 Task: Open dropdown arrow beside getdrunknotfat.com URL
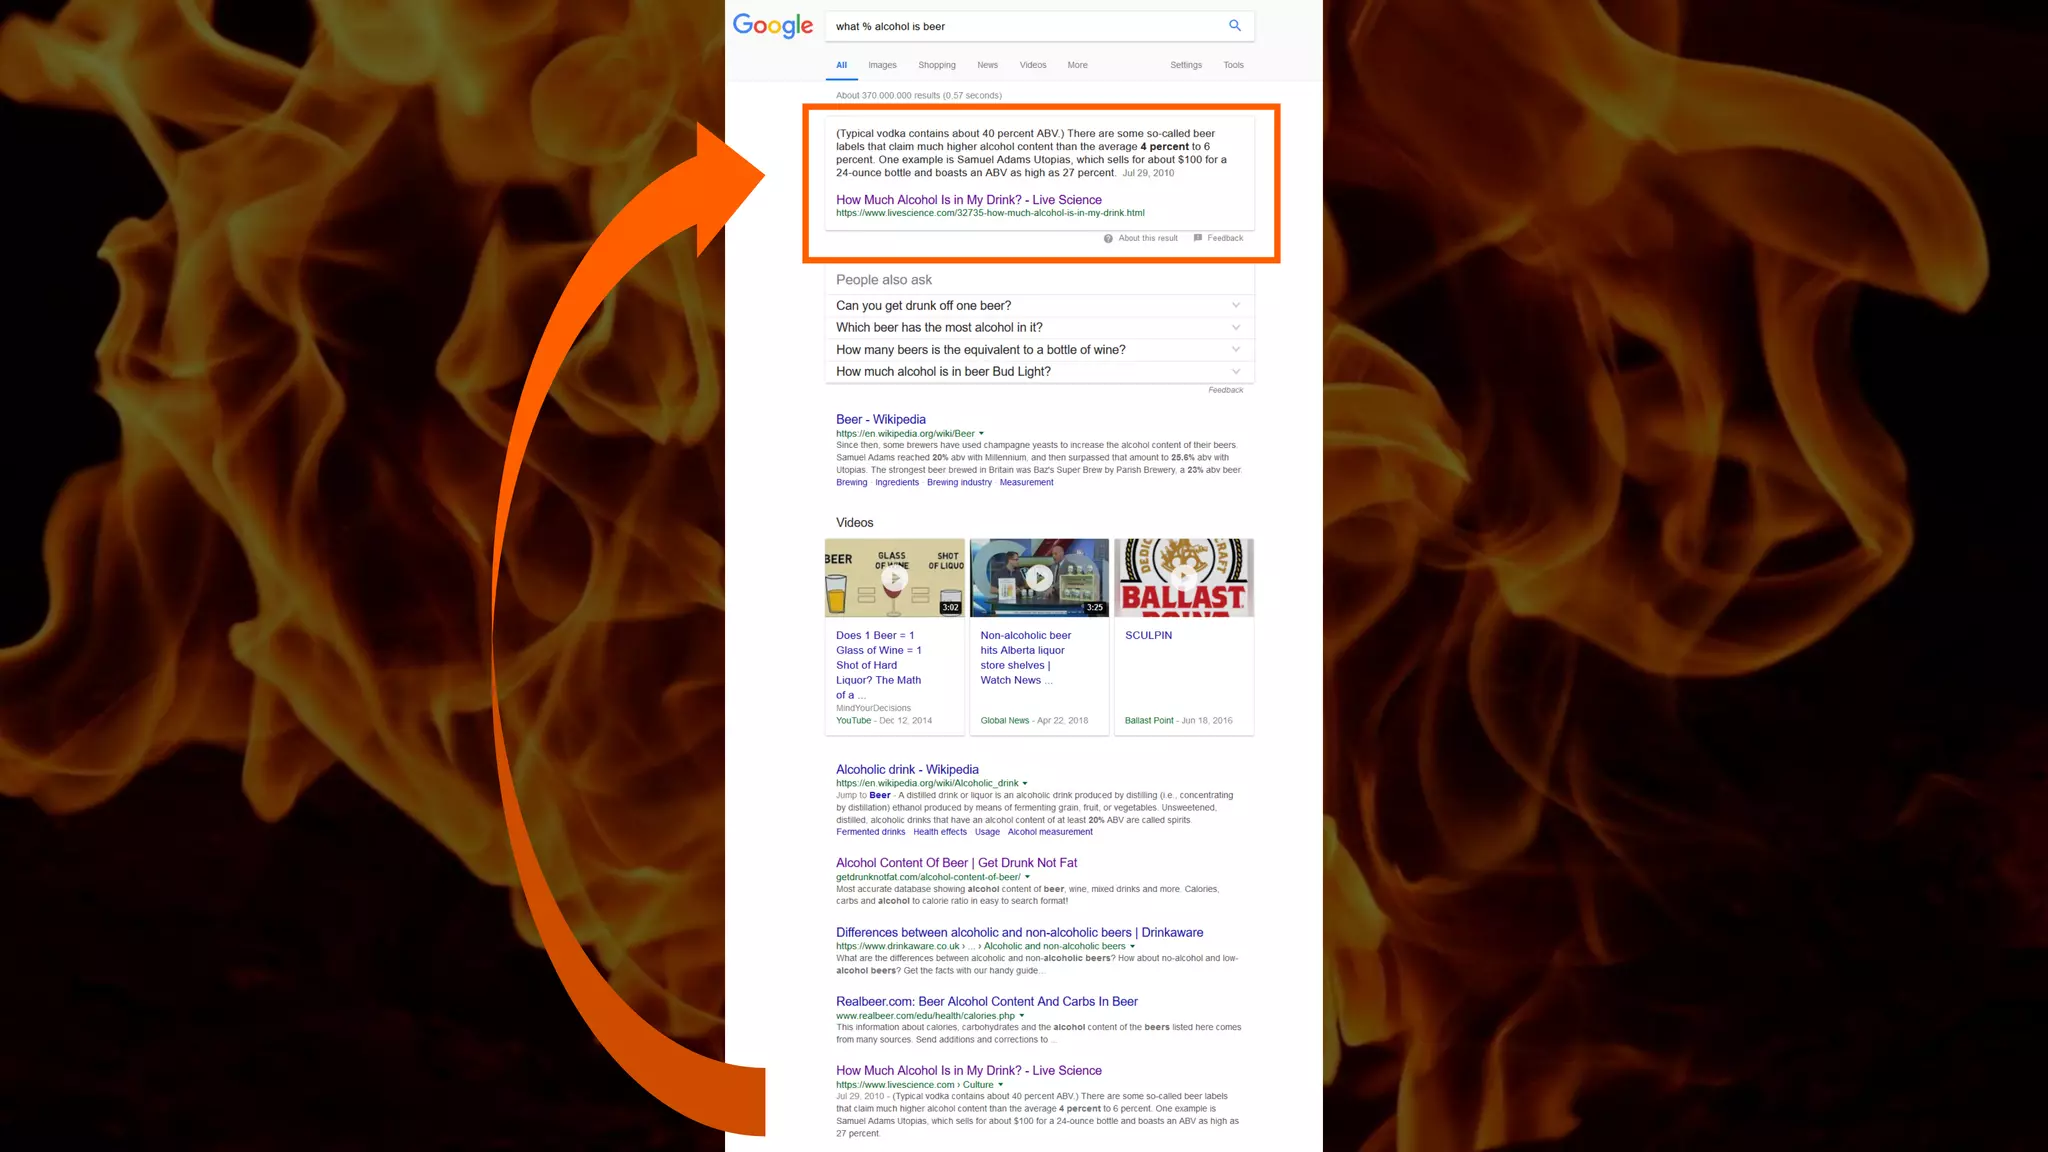(x=1027, y=877)
